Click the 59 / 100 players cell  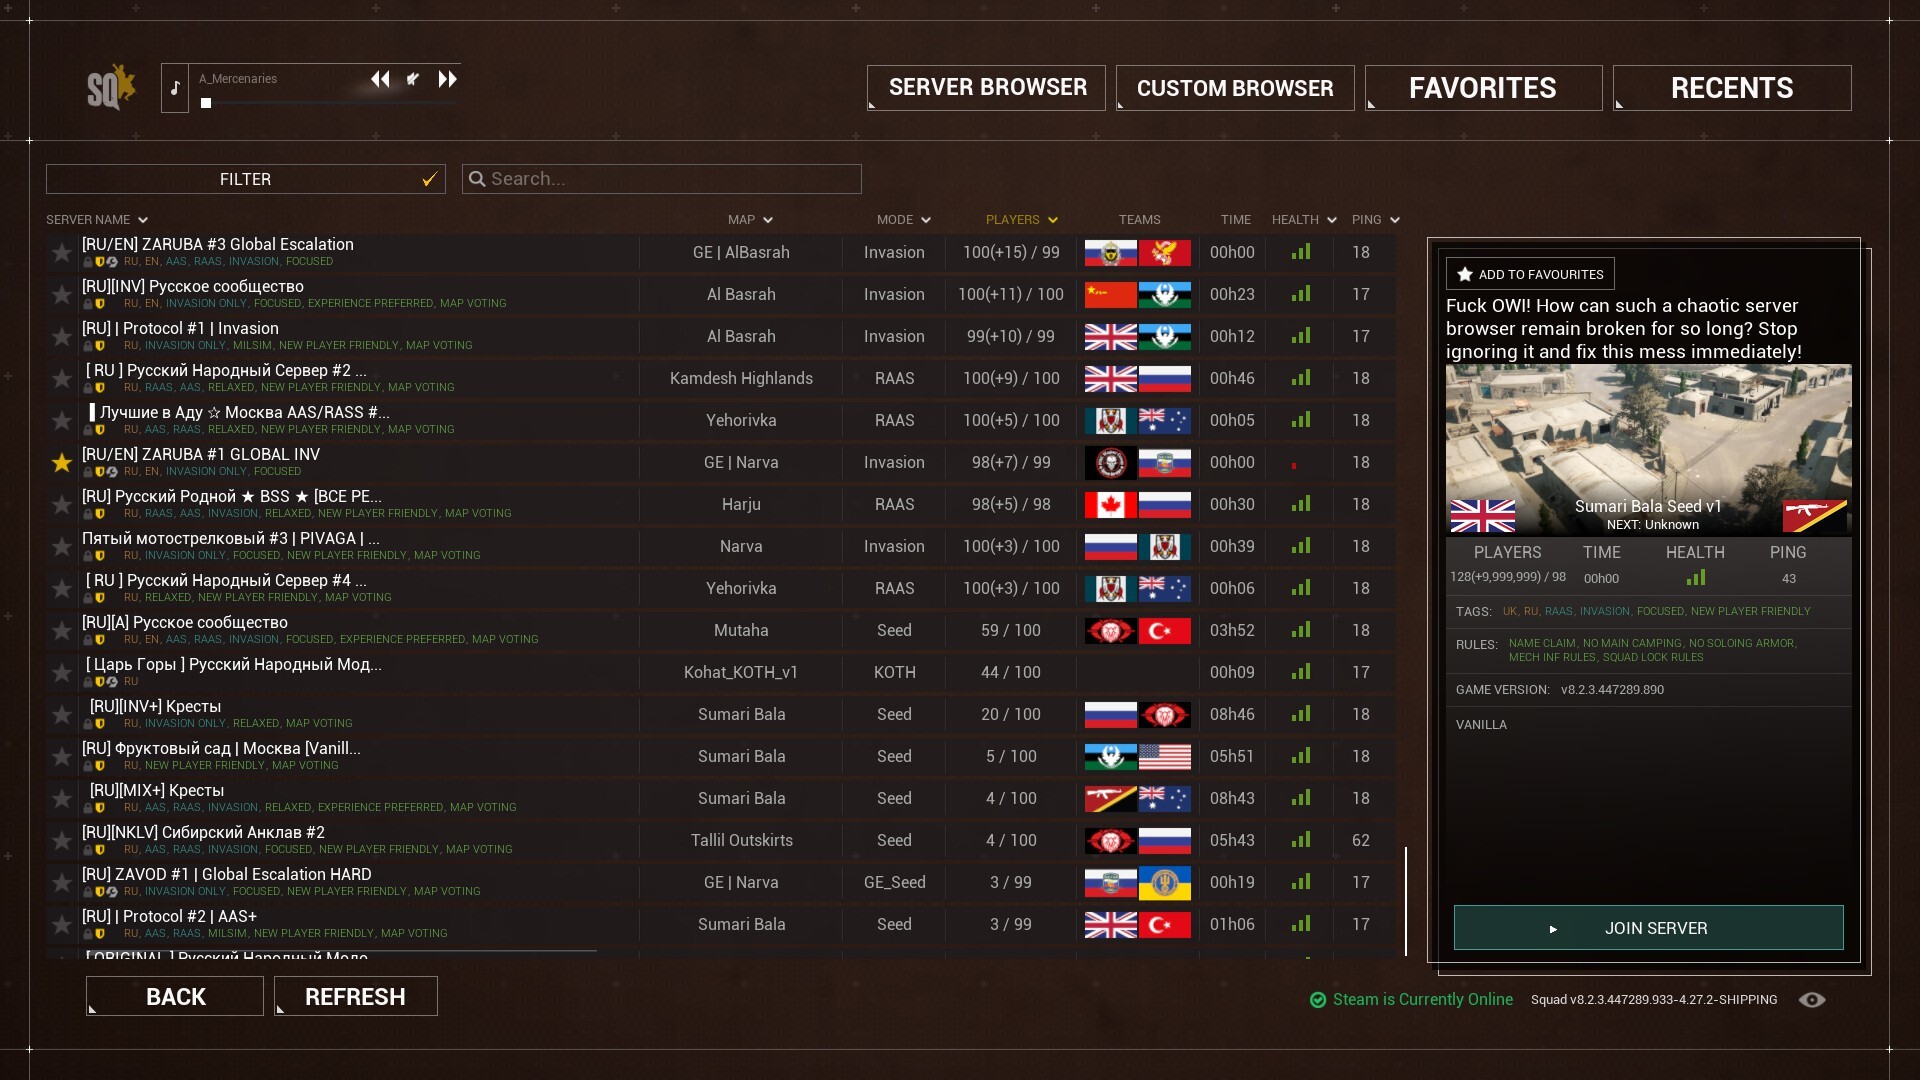click(x=1010, y=630)
